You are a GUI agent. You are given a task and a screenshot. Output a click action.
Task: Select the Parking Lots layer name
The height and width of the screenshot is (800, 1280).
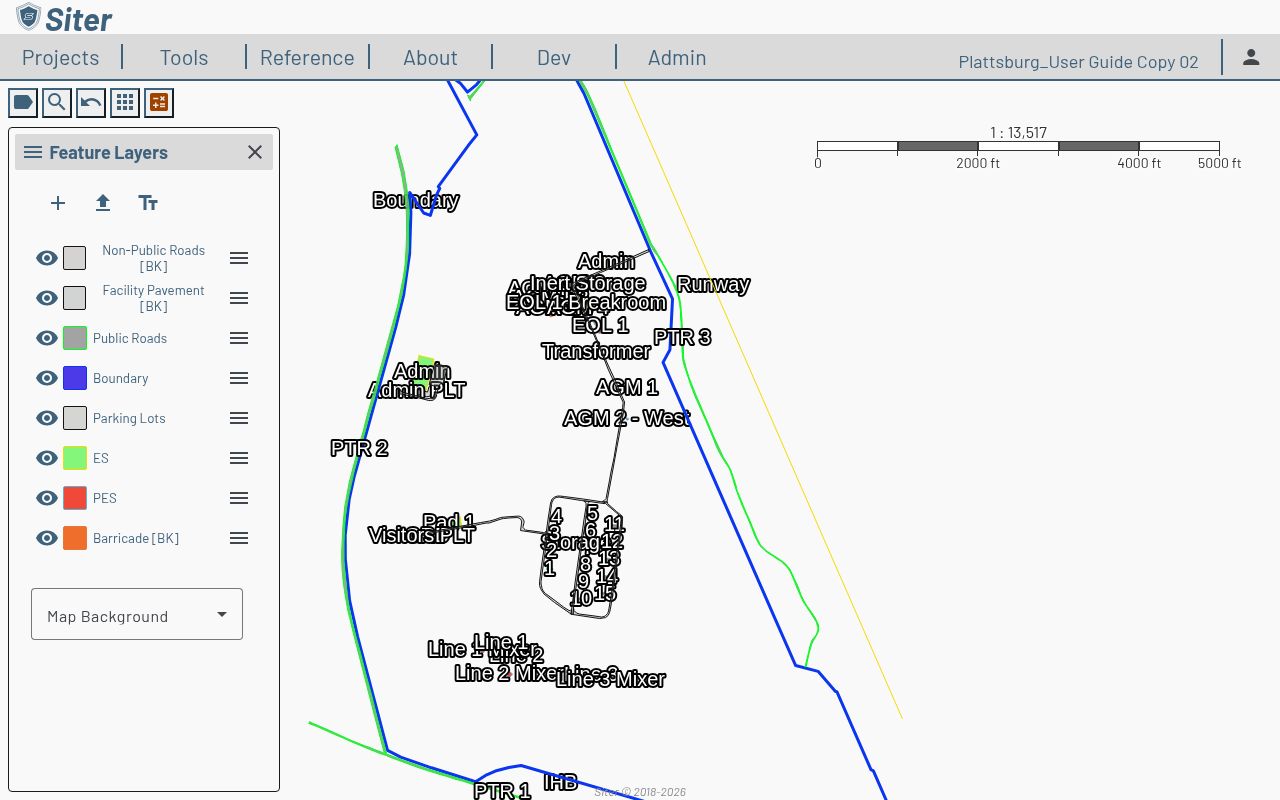tap(129, 418)
